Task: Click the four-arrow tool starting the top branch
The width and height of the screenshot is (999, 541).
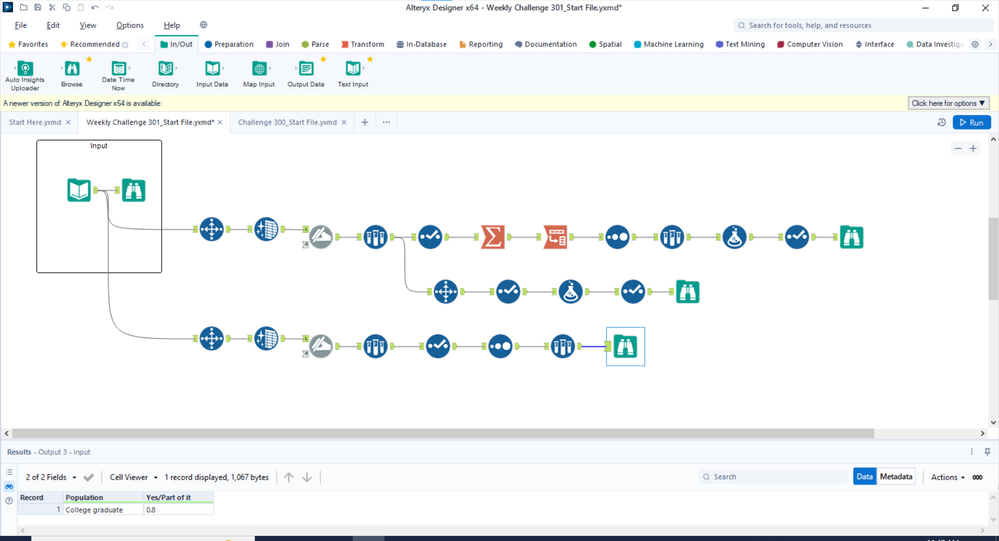Action: pos(212,229)
